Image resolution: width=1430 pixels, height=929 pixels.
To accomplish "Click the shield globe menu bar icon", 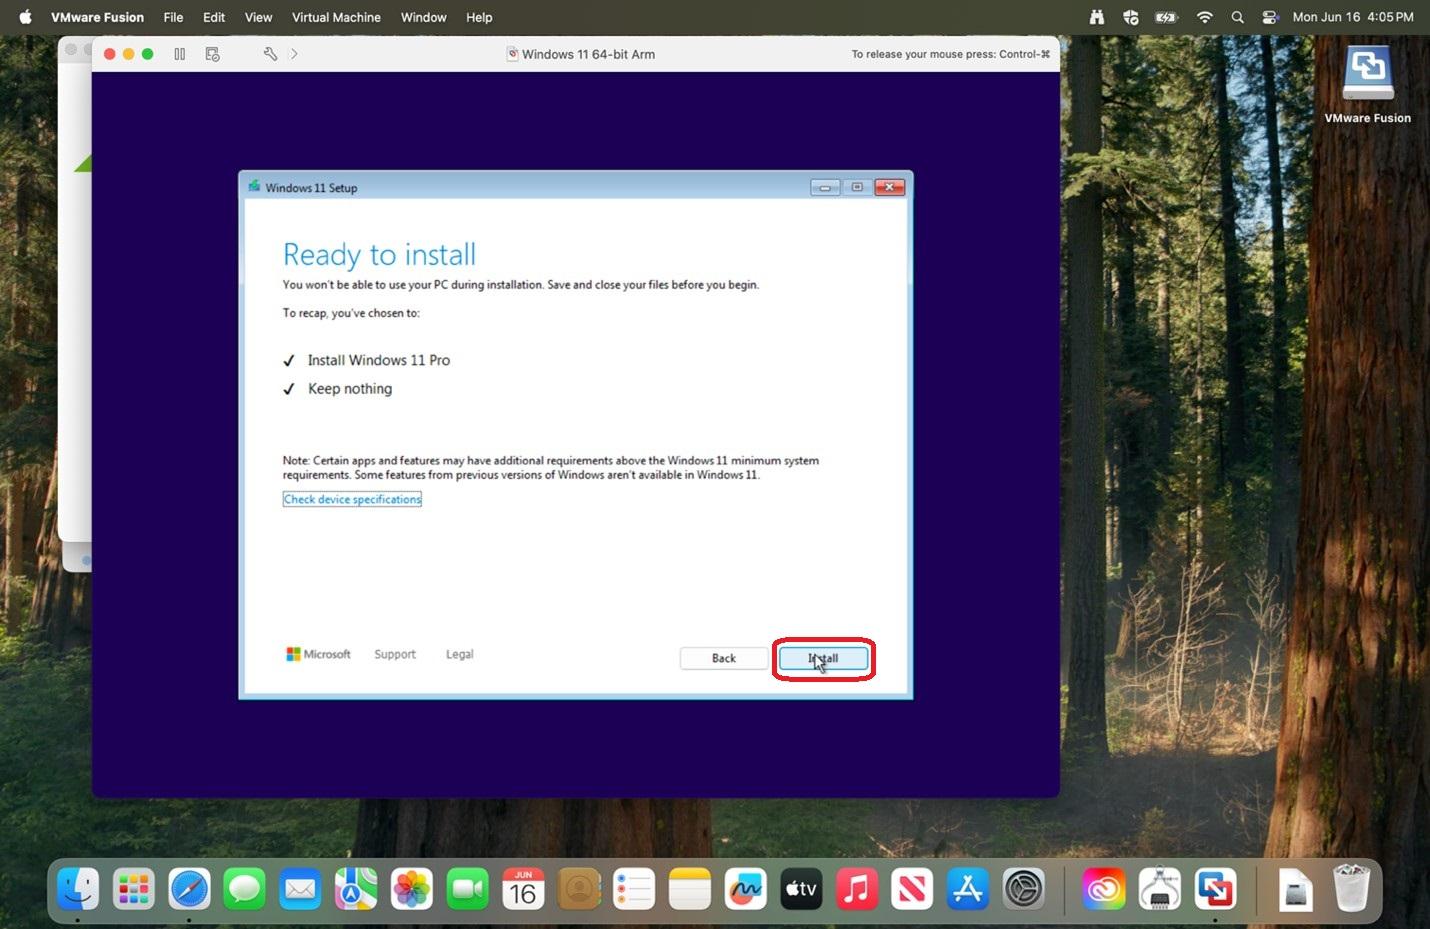I will (x=1131, y=17).
